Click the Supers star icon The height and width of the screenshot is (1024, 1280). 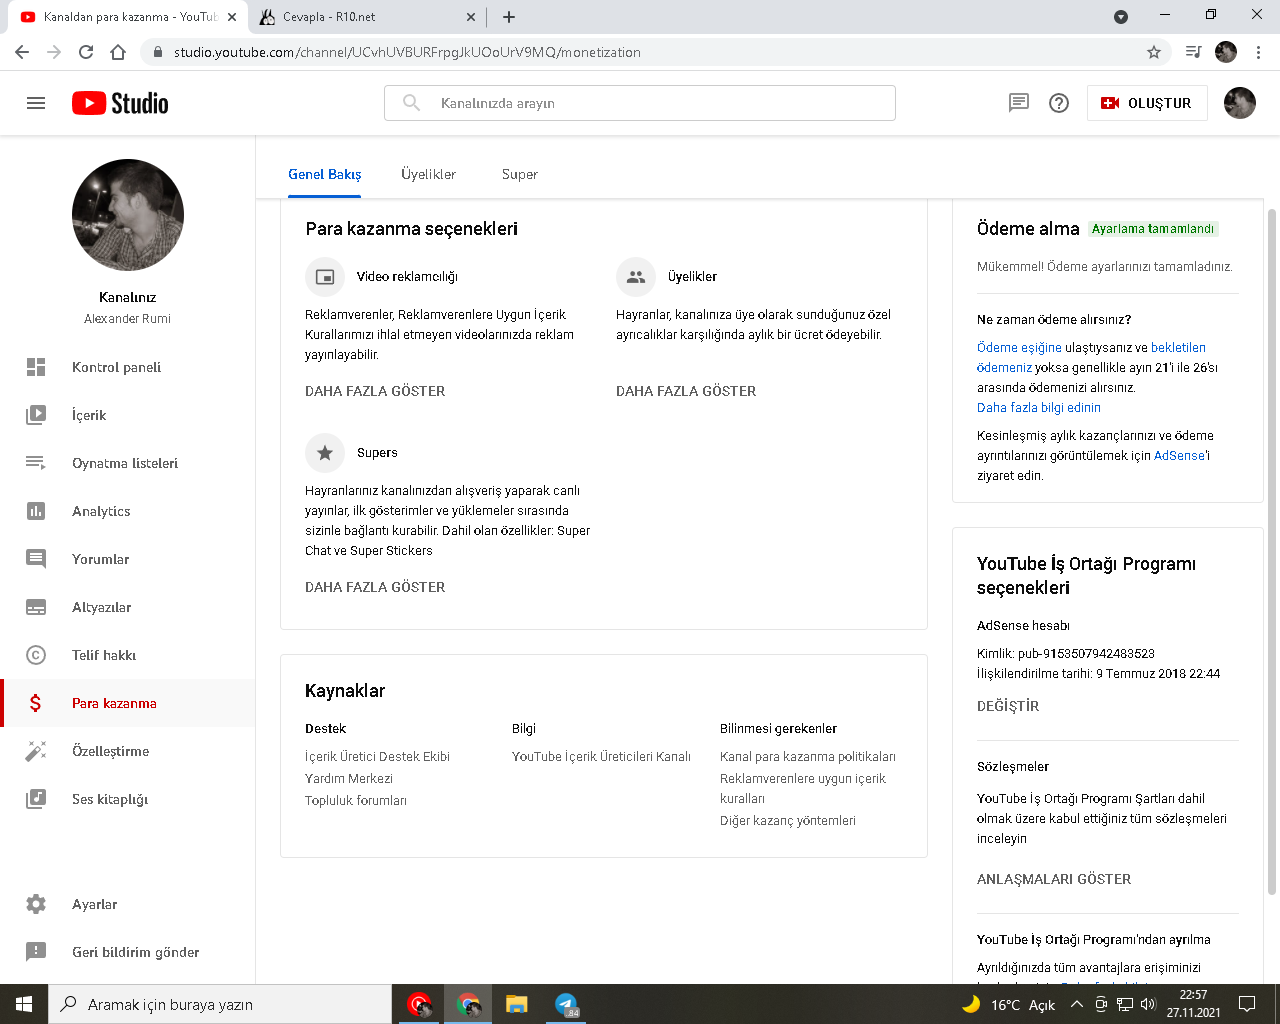tap(325, 453)
